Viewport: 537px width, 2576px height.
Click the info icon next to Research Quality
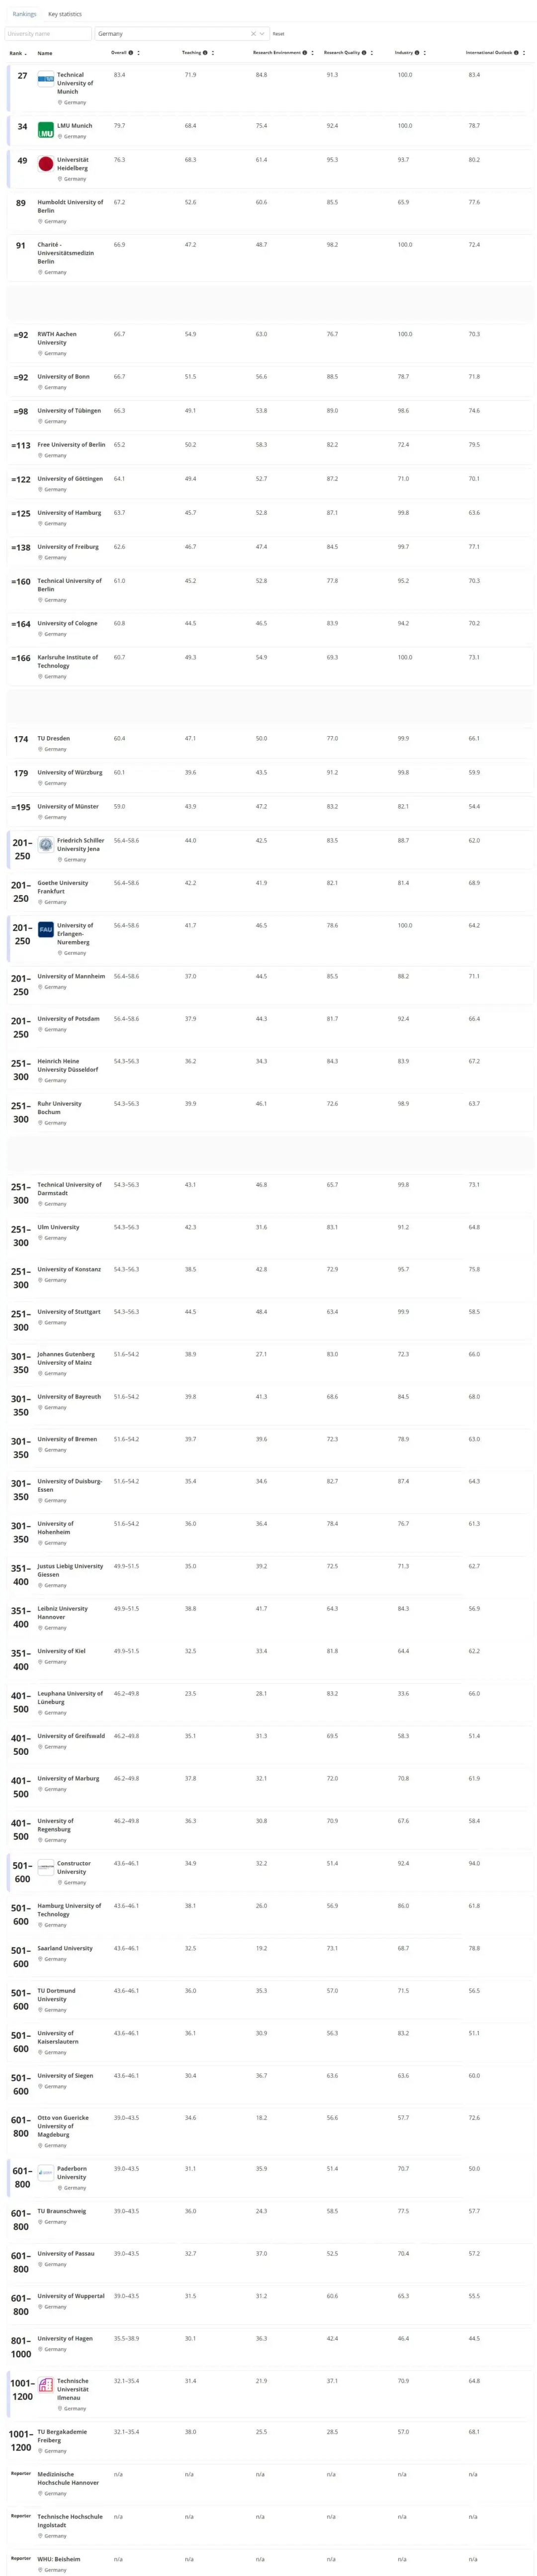[364, 53]
